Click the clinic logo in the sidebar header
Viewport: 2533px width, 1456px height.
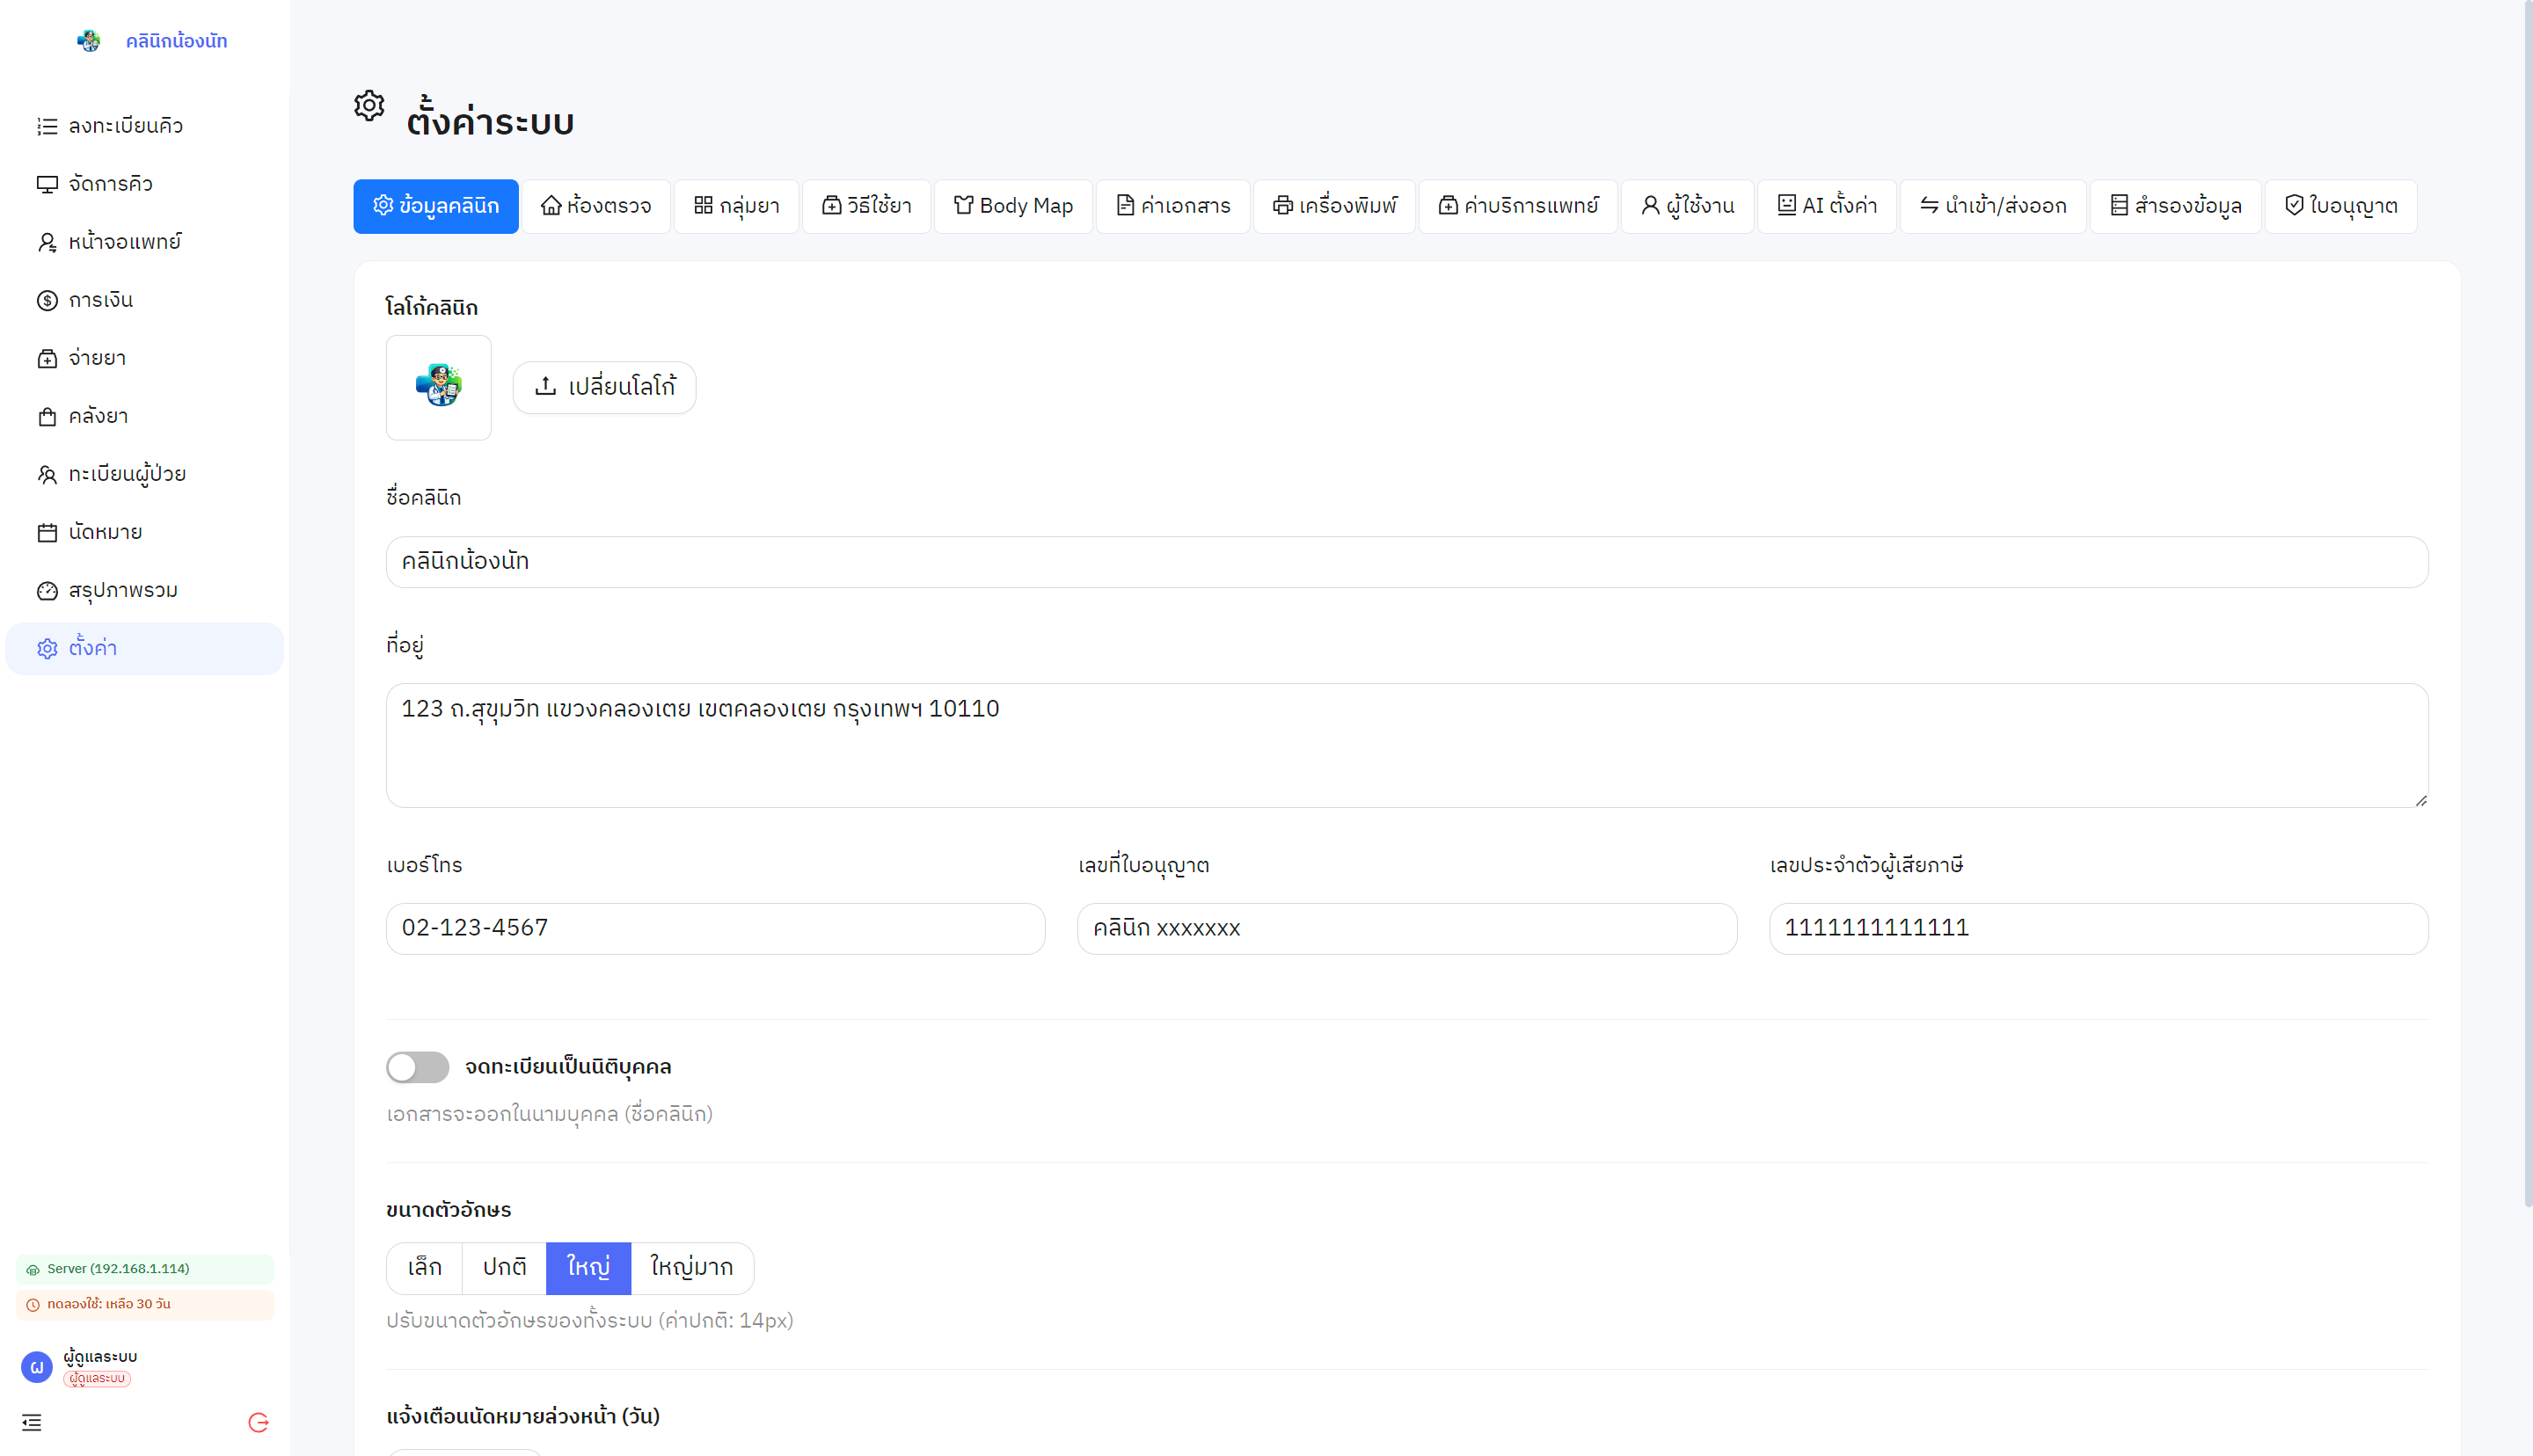[x=89, y=41]
